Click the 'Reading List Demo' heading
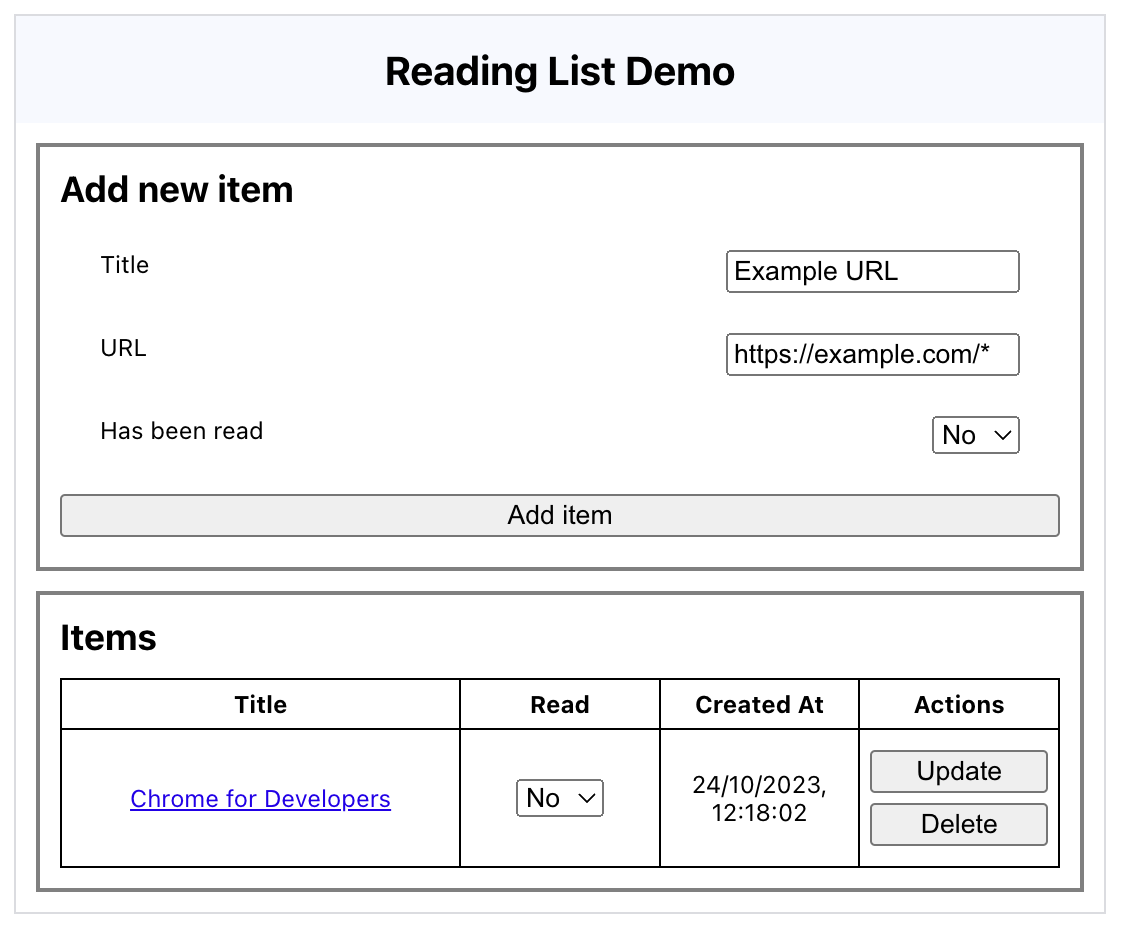The height and width of the screenshot is (938, 1128). pos(559,71)
